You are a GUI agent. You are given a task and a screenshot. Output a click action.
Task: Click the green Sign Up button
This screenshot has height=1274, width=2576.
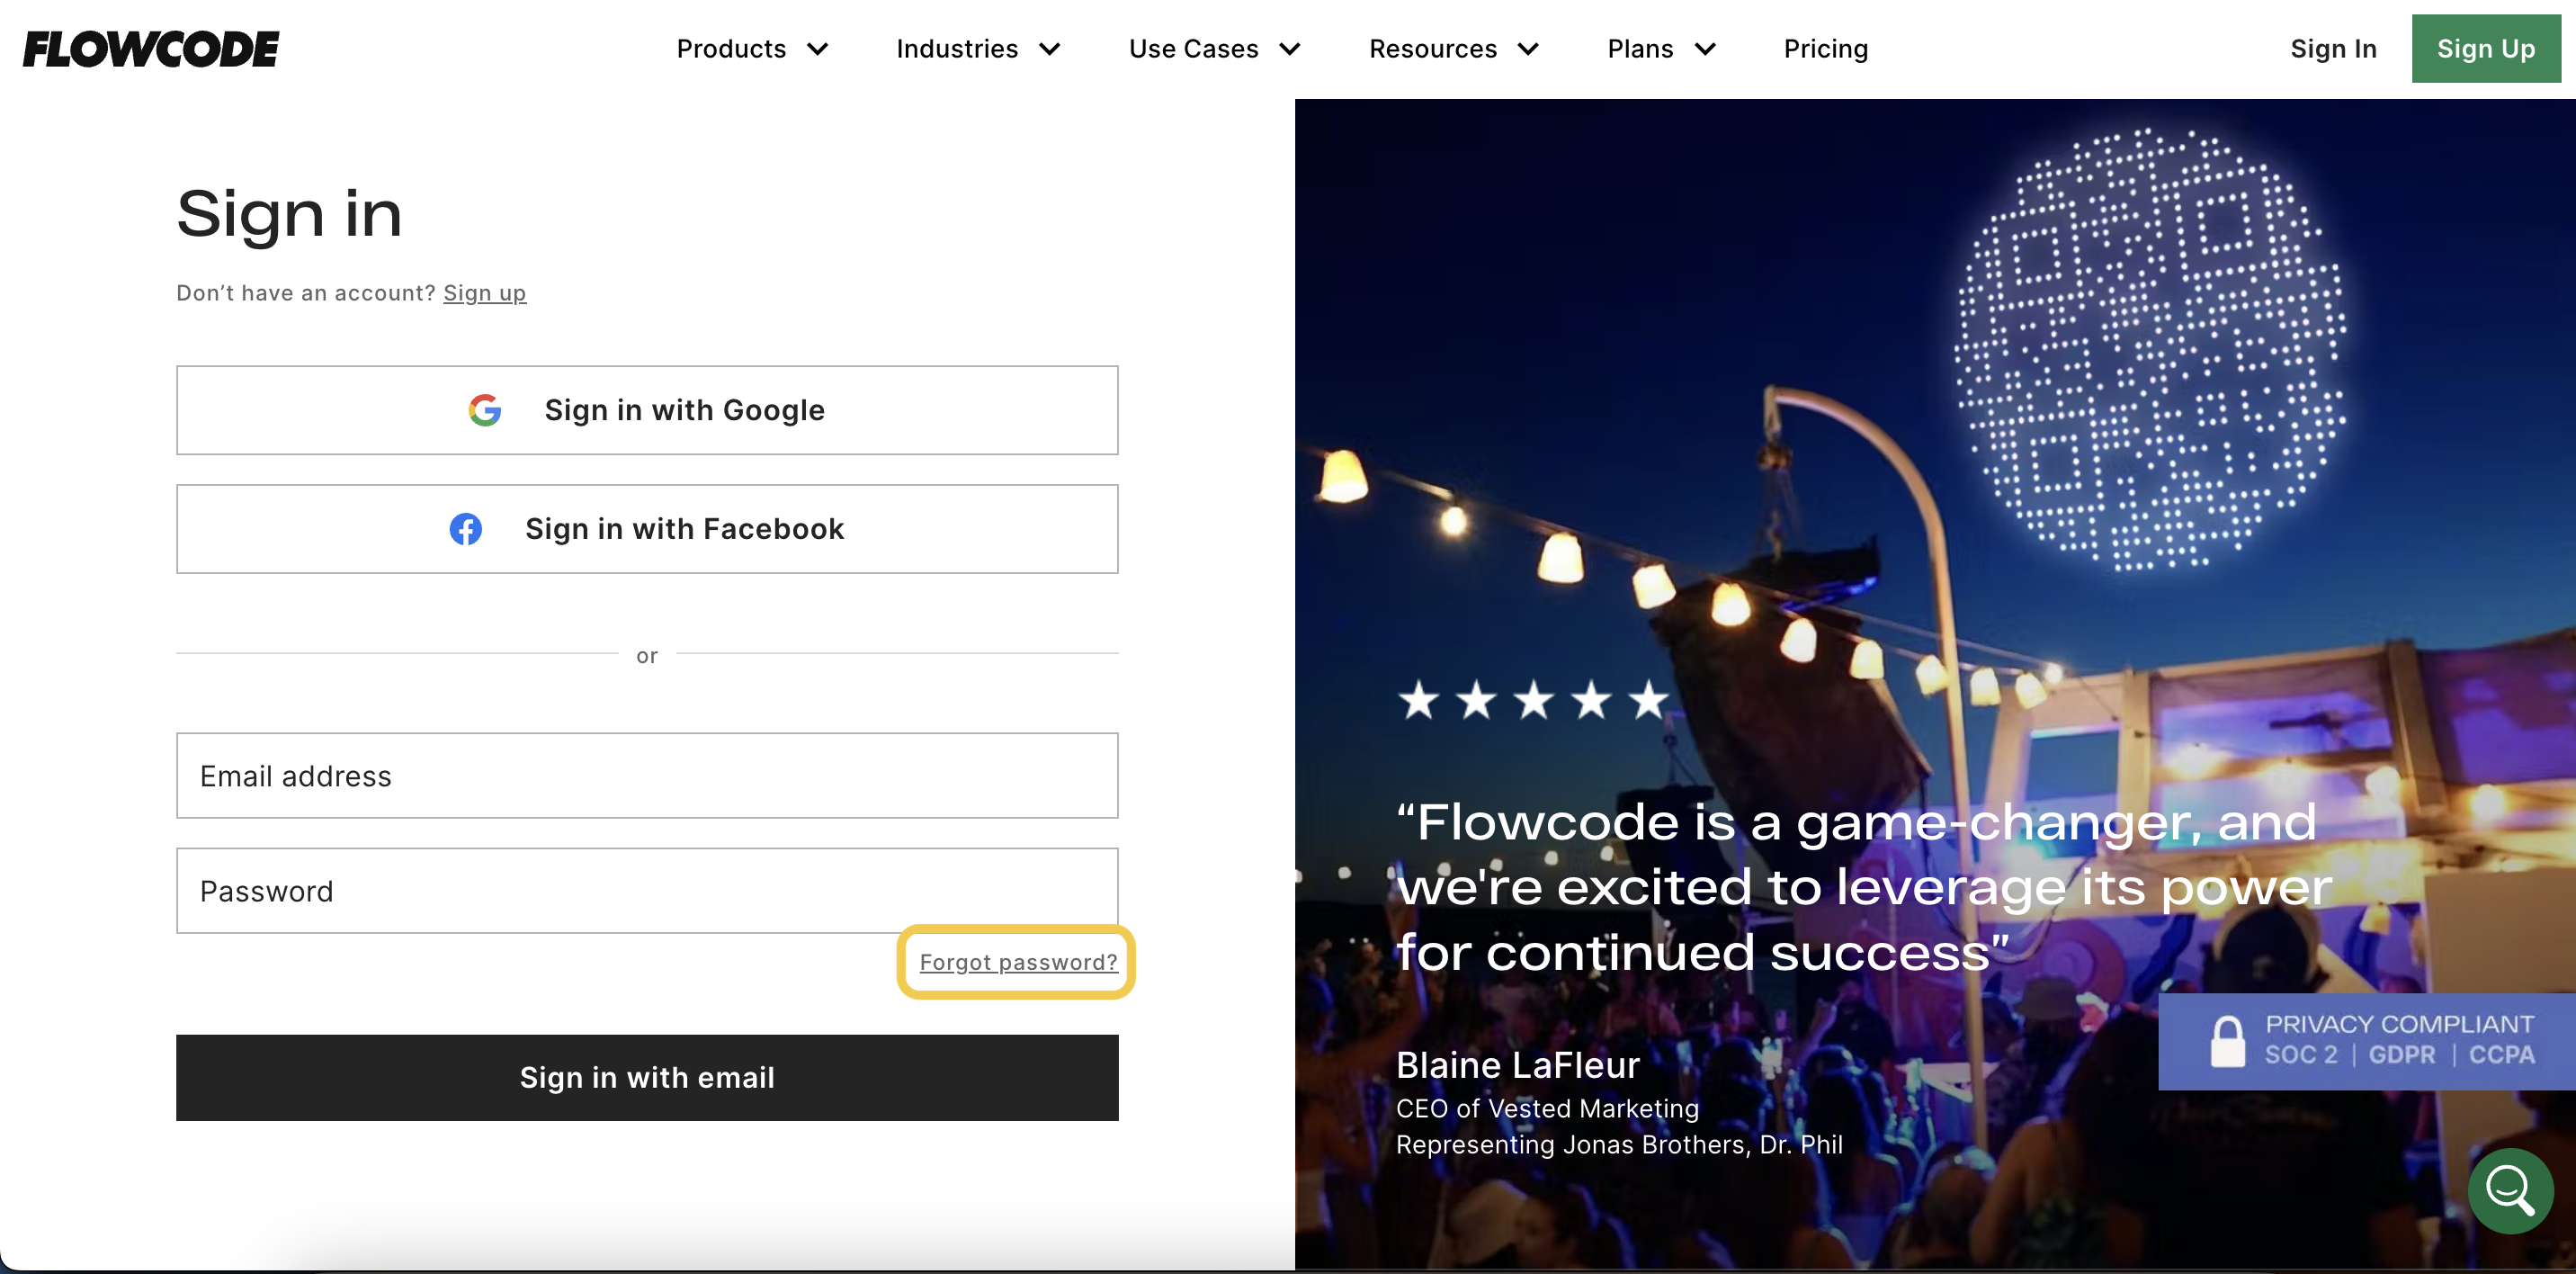pos(2485,49)
